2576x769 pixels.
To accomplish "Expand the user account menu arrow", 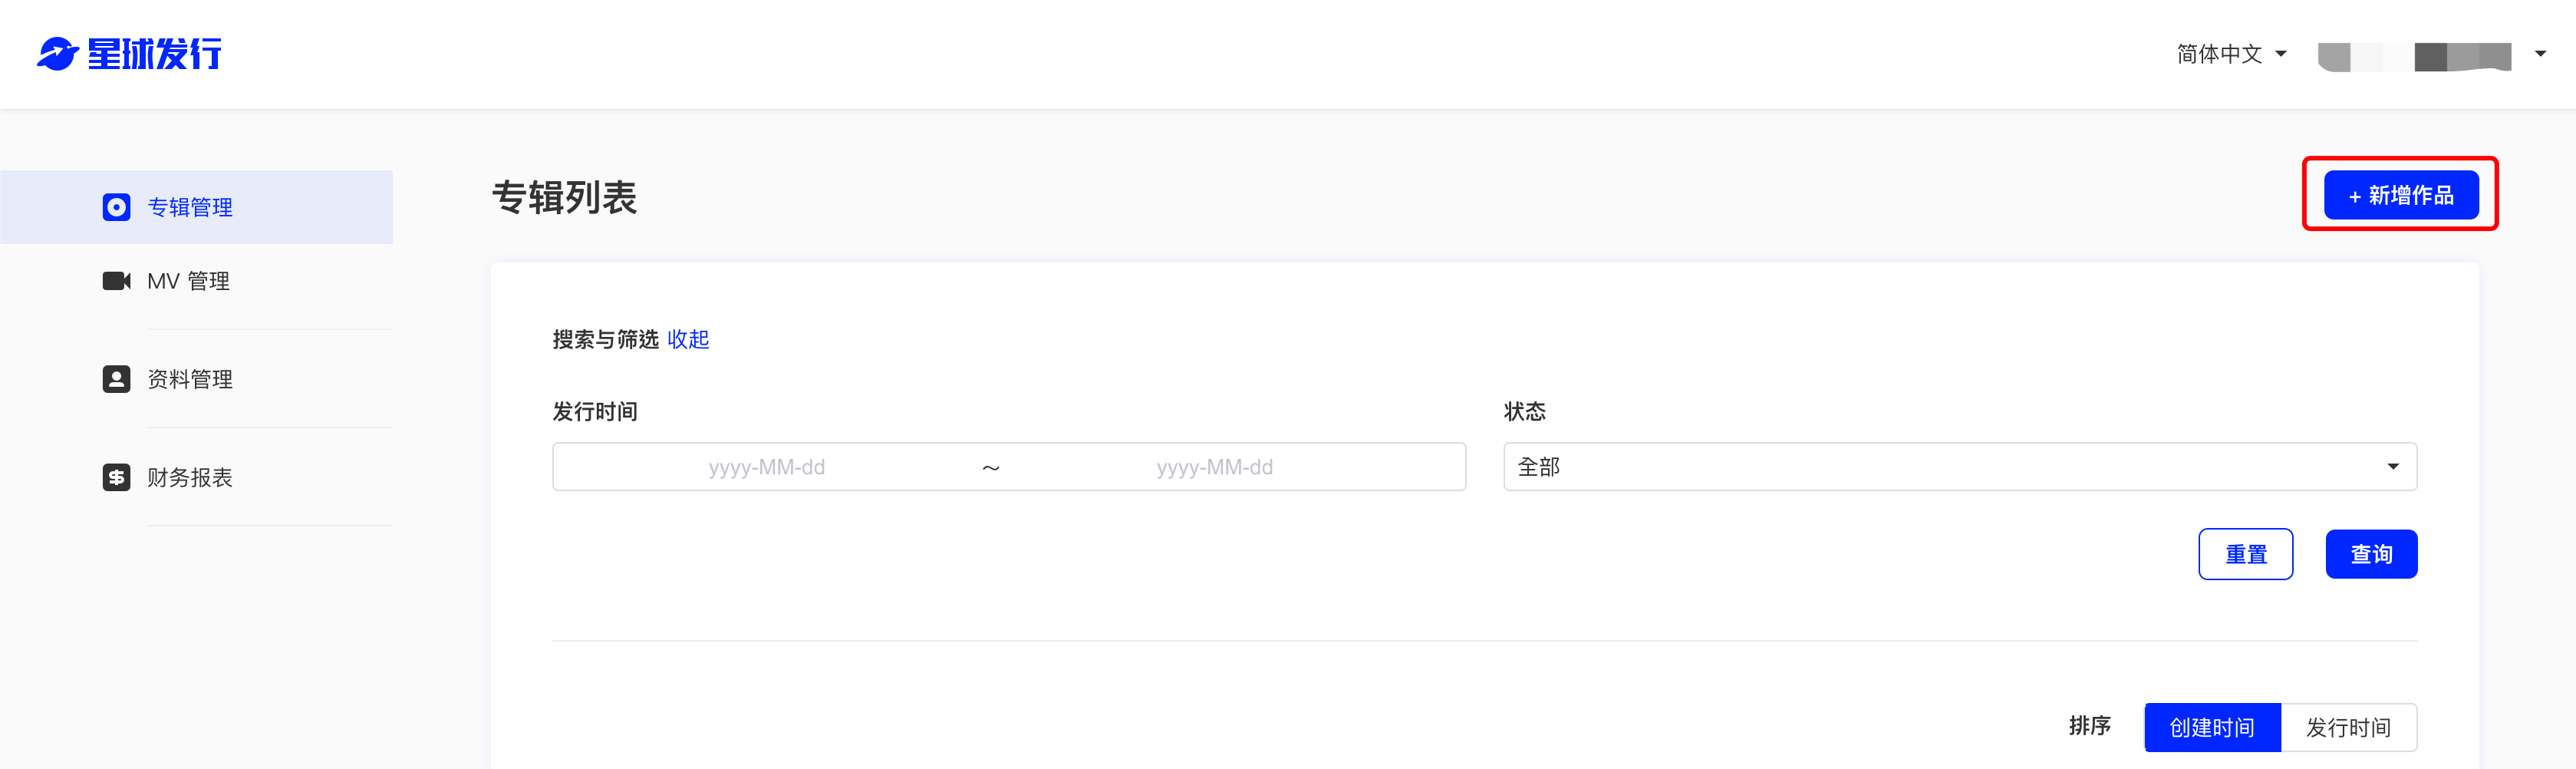I will tap(2540, 54).
